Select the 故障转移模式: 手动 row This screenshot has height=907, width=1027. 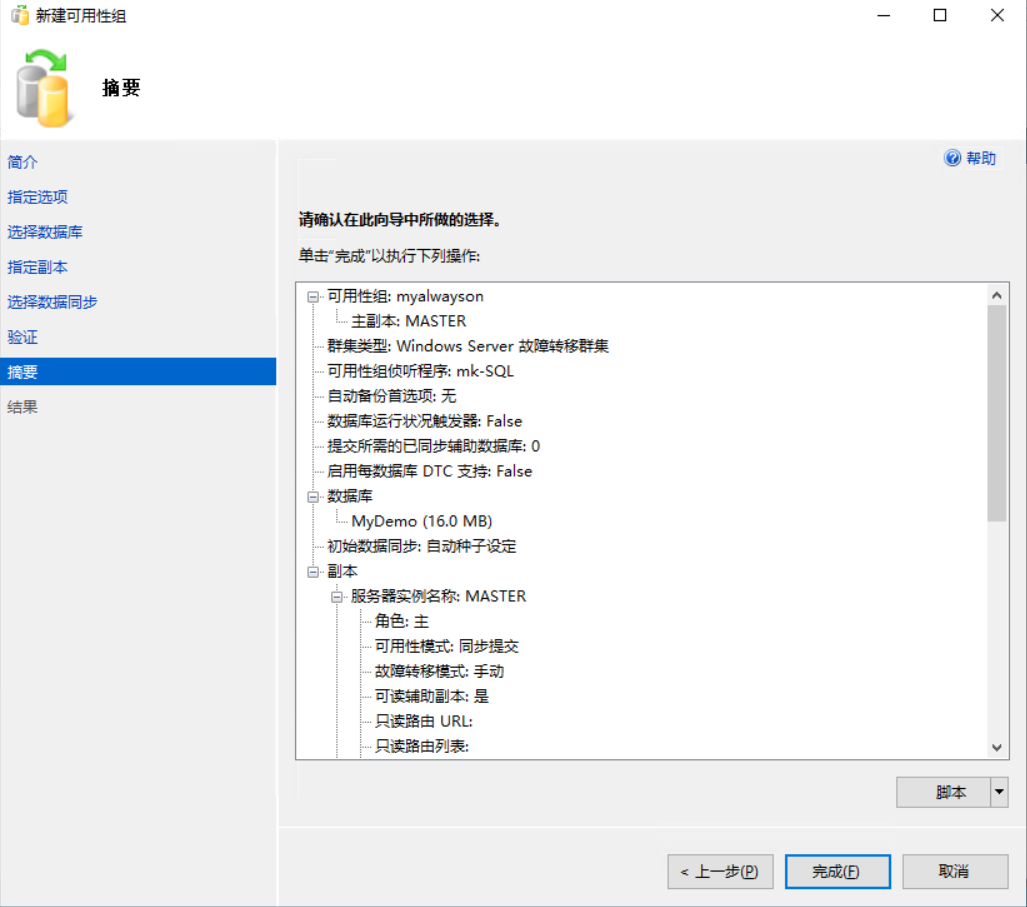(x=439, y=671)
